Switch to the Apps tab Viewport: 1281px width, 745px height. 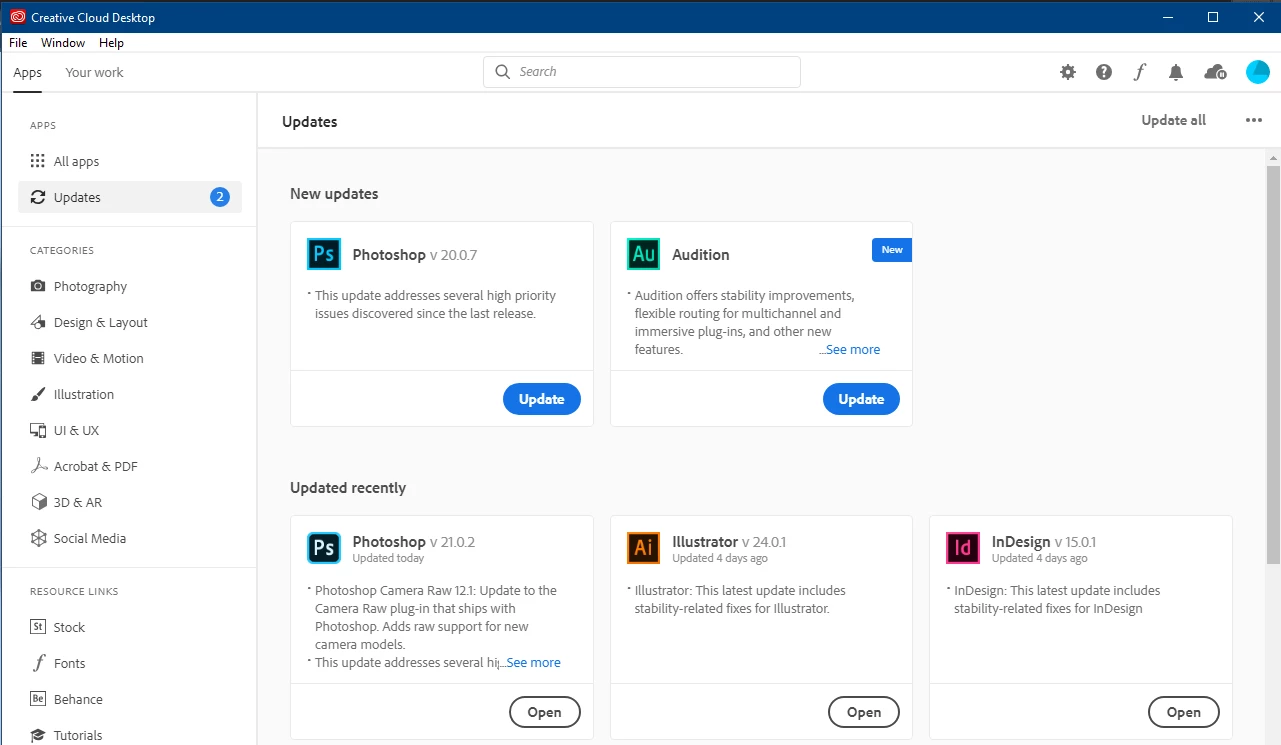[28, 72]
